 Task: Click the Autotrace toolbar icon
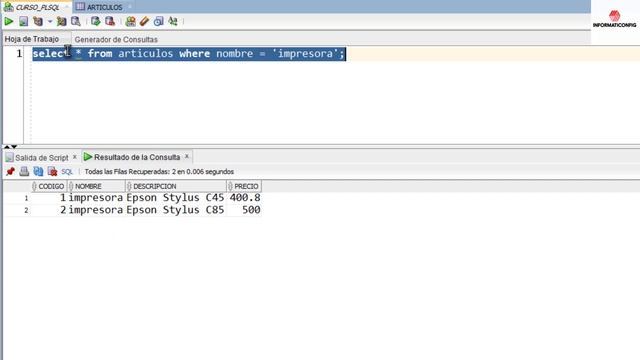61,21
